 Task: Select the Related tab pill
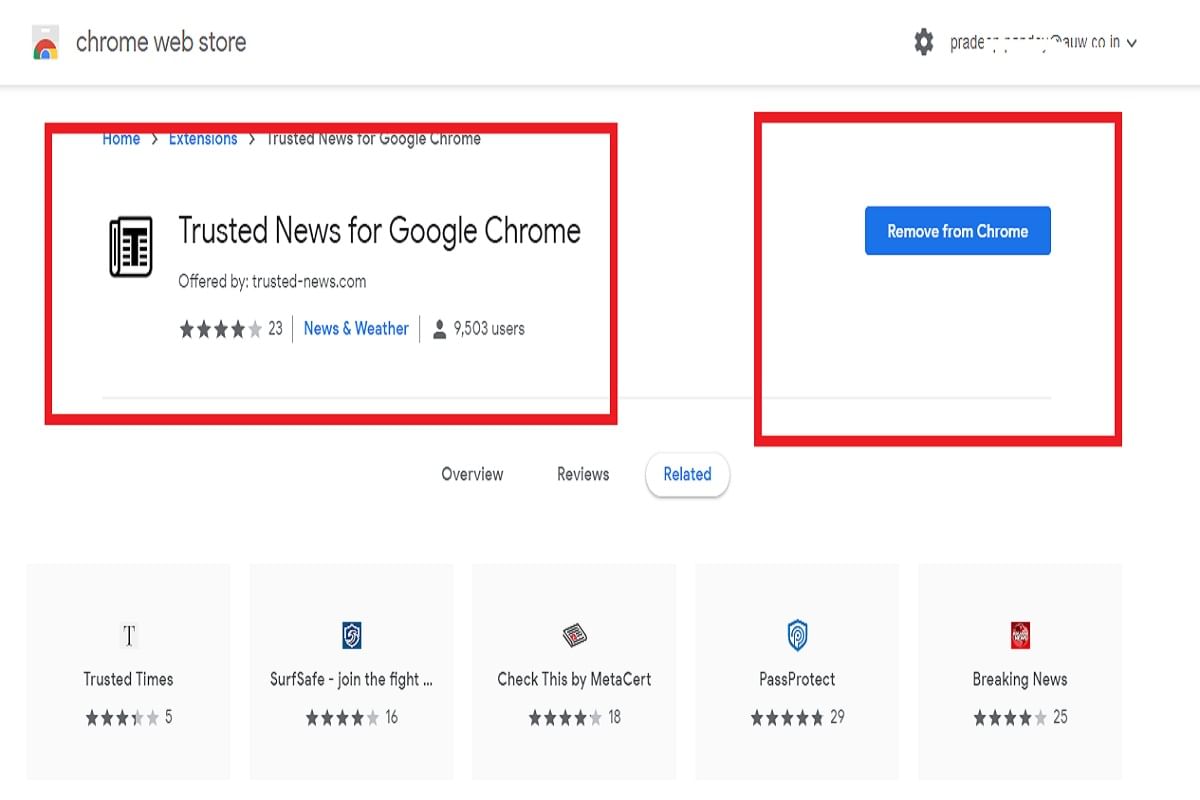pyautogui.click(x=687, y=475)
